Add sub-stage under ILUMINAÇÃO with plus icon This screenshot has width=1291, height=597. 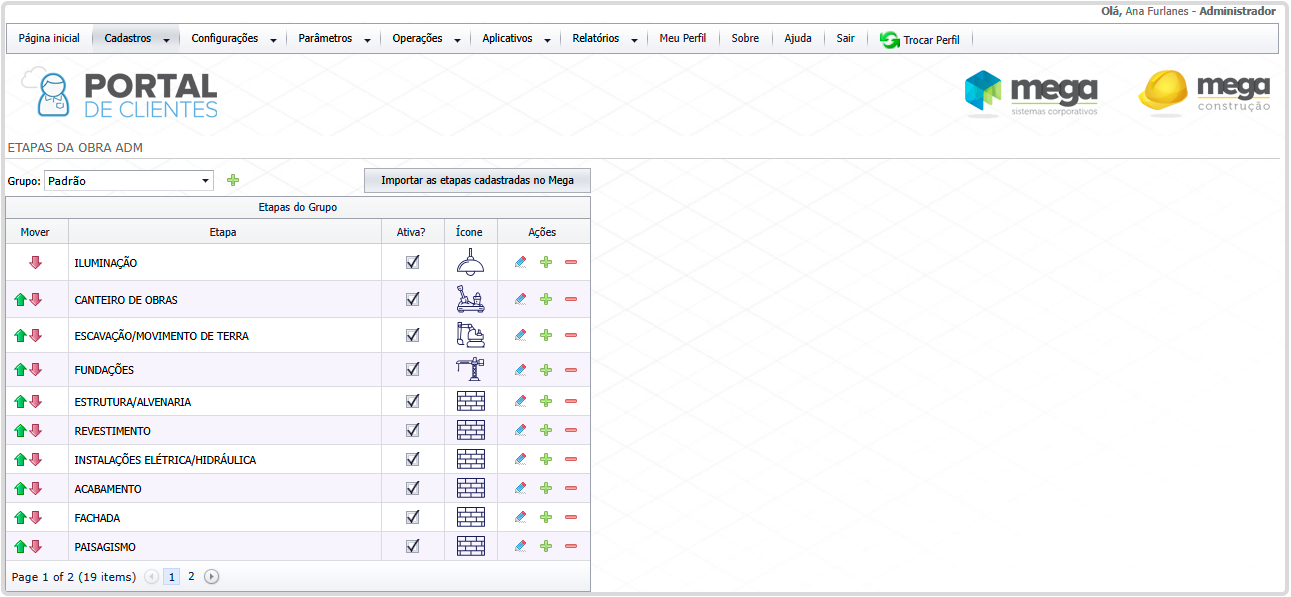click(x=546, y=262)
